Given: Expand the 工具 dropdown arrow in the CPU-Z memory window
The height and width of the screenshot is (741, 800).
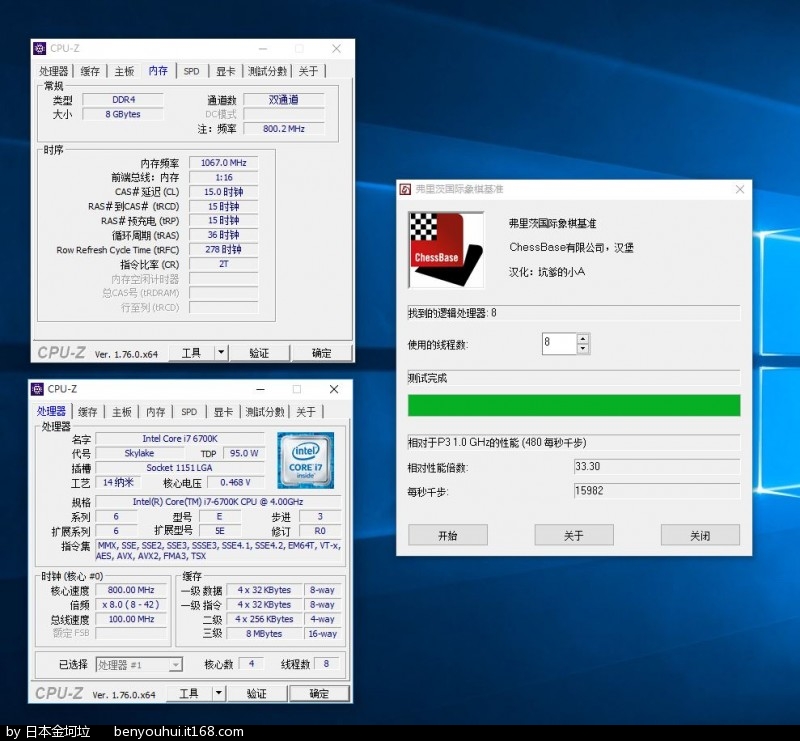Looking at the screenshot, I should (x=221, y=352).
